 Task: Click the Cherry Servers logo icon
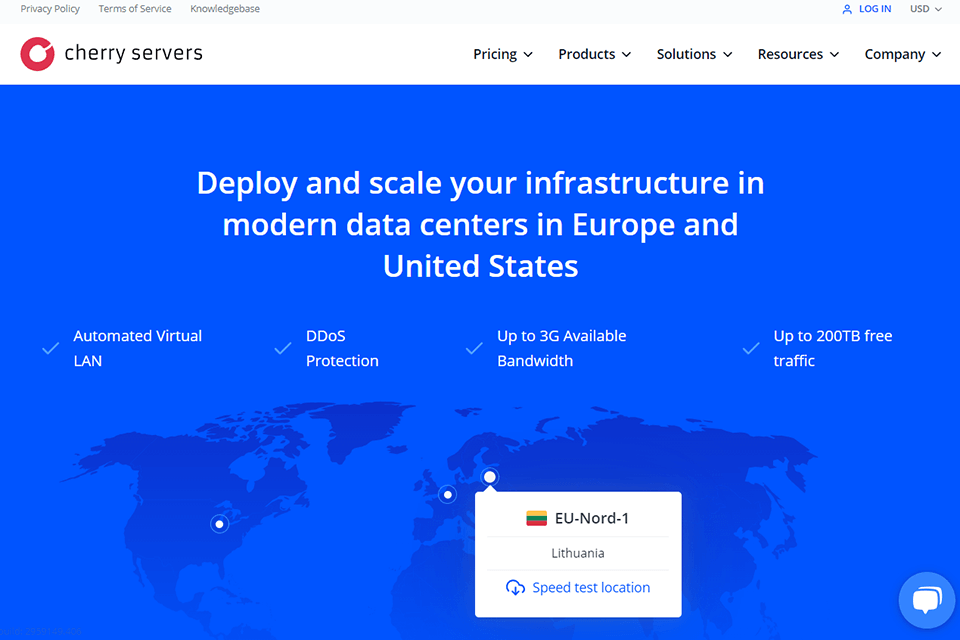(37, 54)
